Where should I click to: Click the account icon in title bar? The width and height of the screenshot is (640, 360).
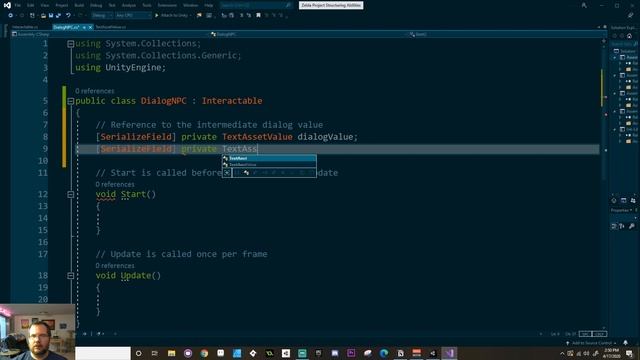(x=584, y=5)
